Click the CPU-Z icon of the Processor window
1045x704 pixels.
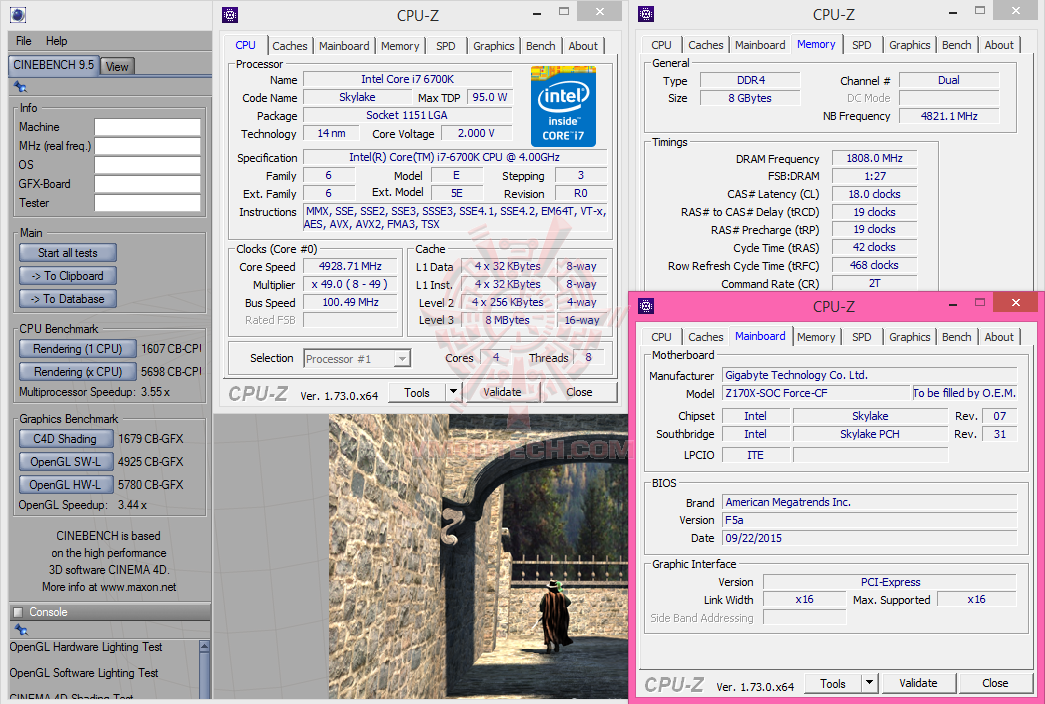(x=230, y=14)
